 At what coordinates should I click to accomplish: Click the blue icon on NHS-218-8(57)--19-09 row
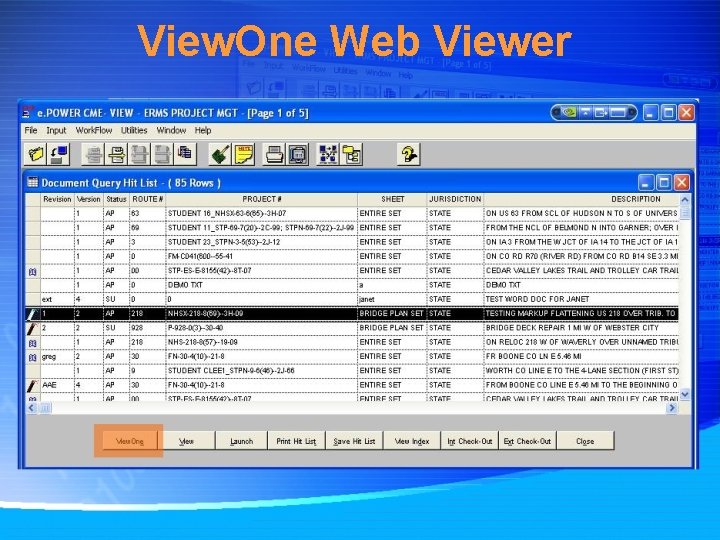point(33,343)
